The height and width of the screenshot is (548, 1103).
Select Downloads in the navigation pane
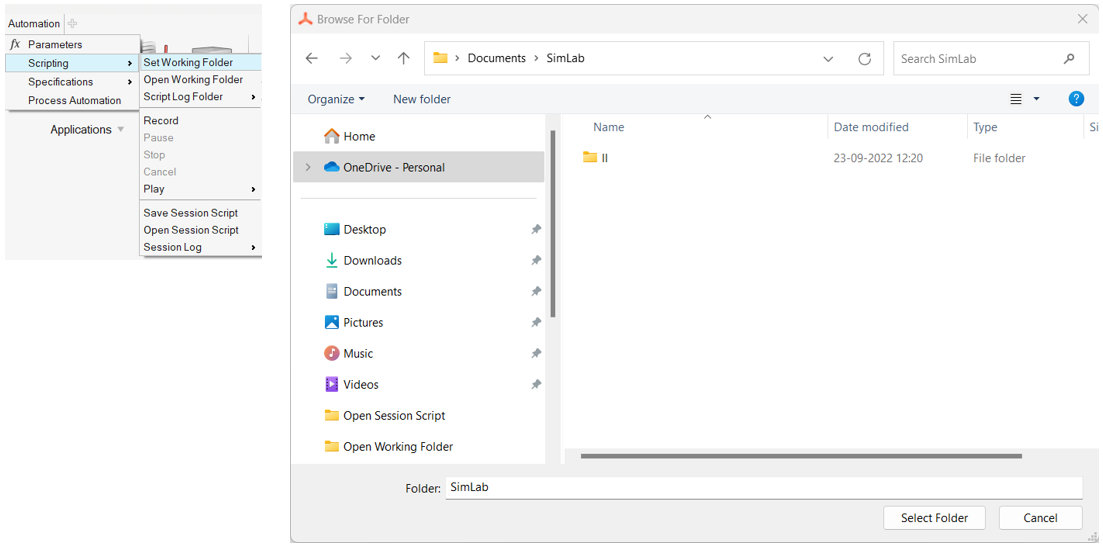coord(372,261)
